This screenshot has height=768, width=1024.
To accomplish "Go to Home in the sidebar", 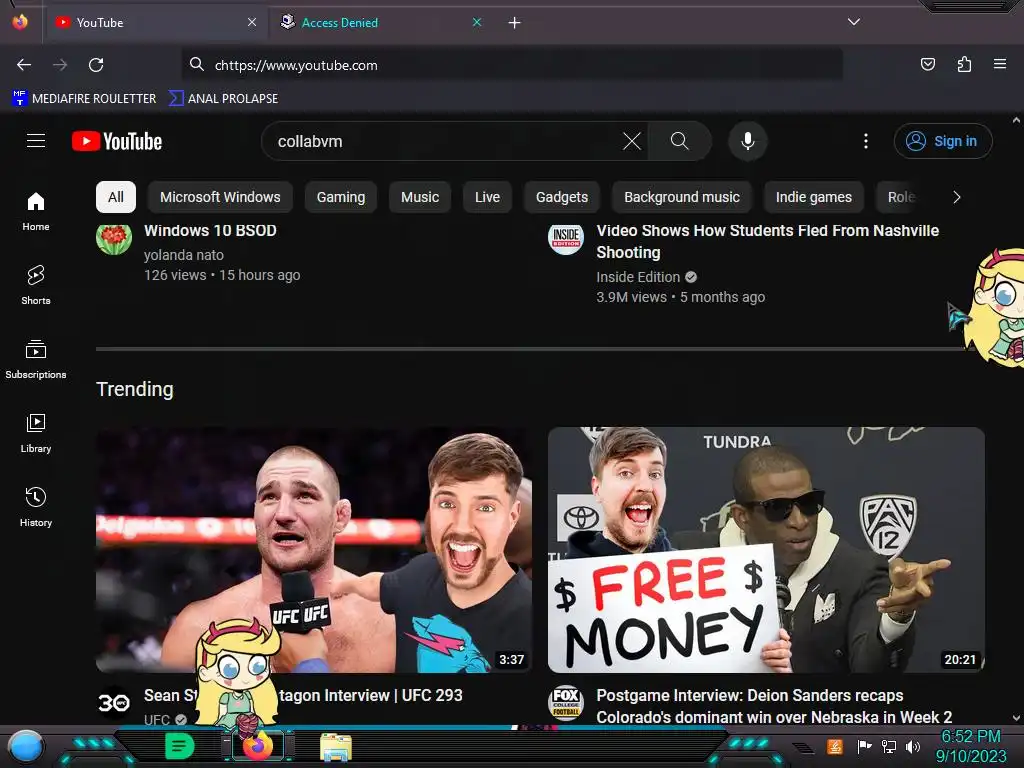I will pos(36,211).
